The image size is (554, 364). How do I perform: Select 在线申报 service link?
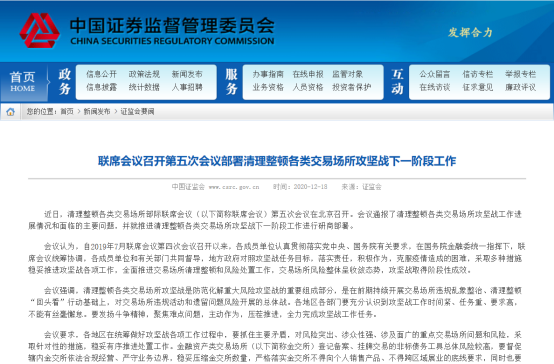(308, 74)
